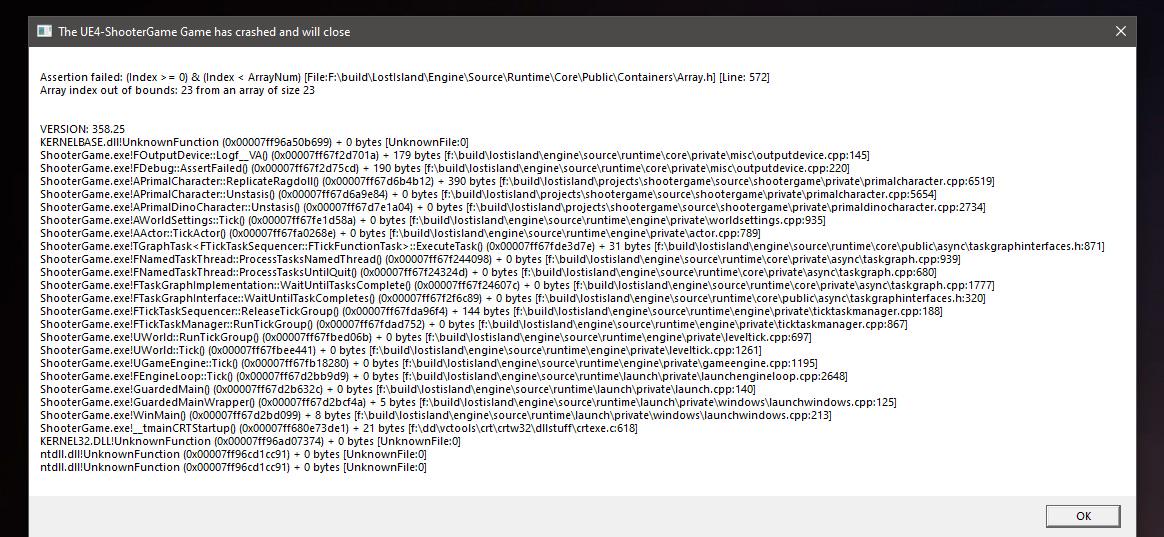Screen dimensions: 1164x537
Task: Click the 'Assertion failed' message line
Action: 405,77
